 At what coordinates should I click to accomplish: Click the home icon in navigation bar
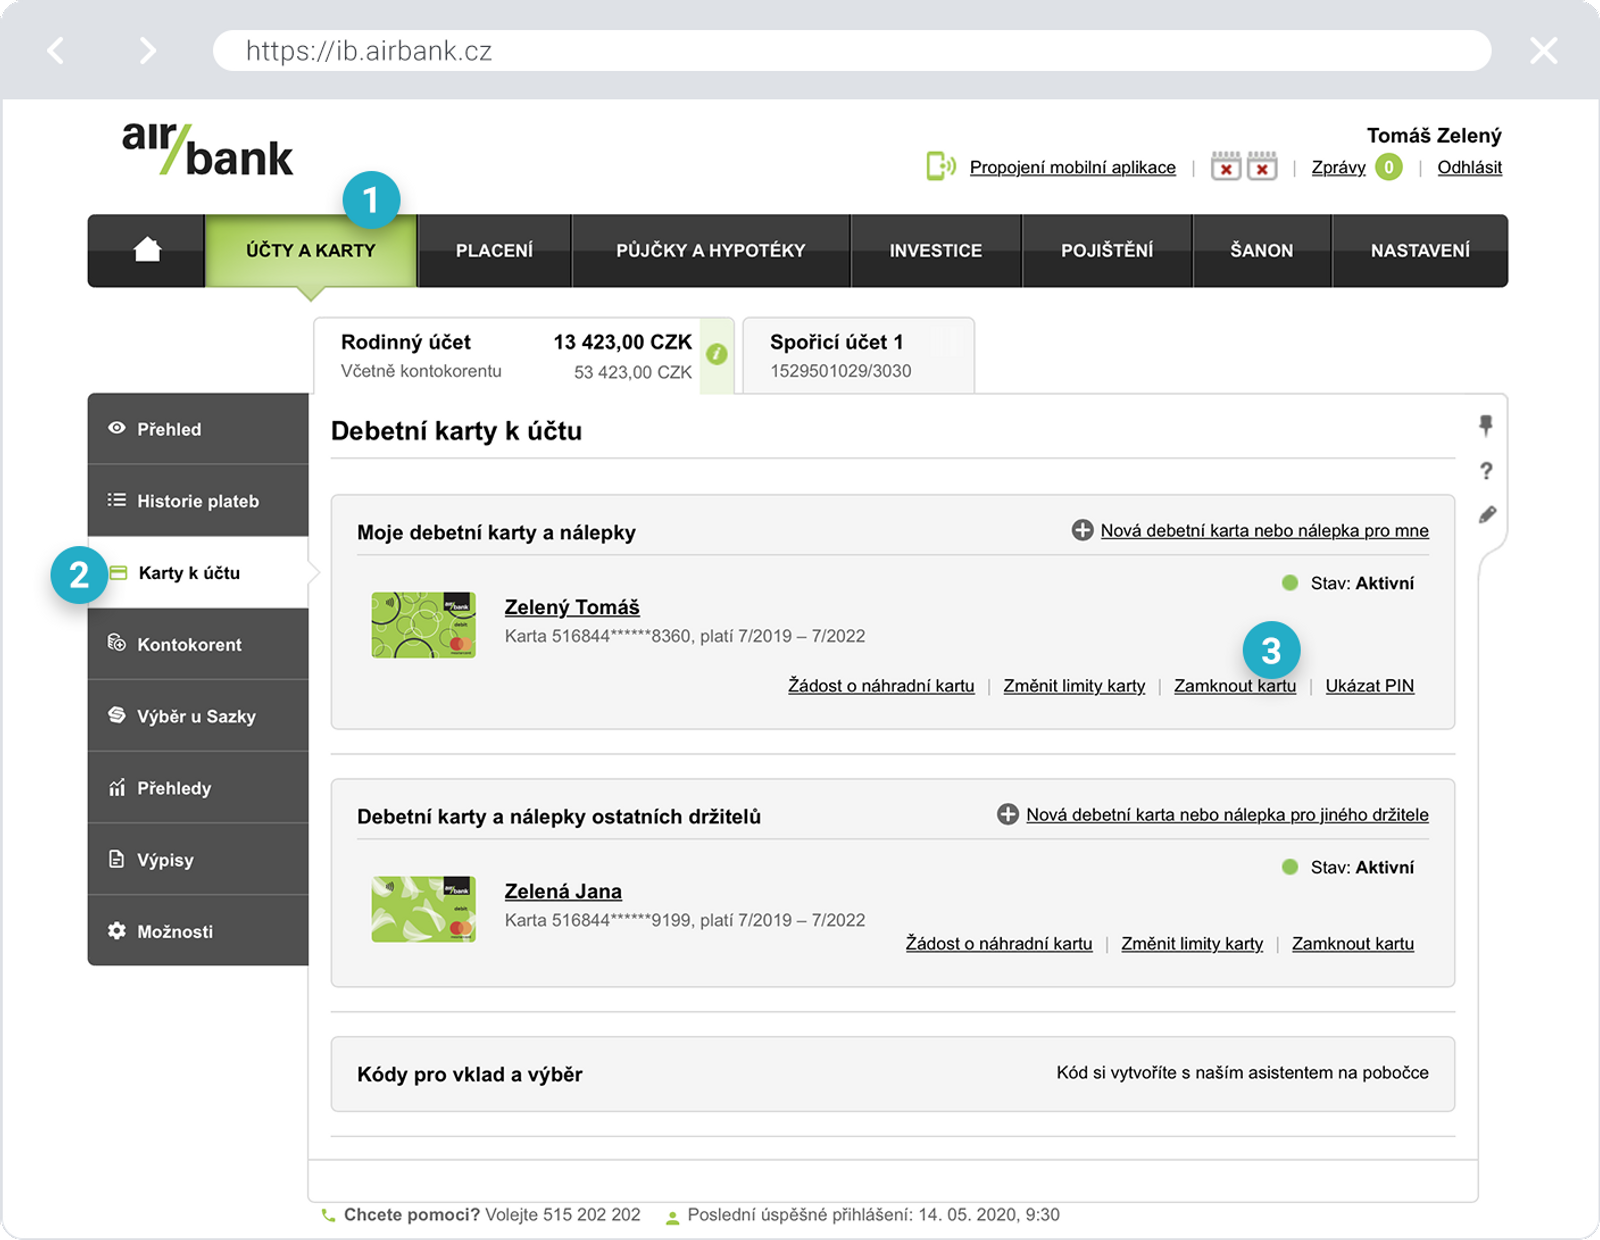147,250
